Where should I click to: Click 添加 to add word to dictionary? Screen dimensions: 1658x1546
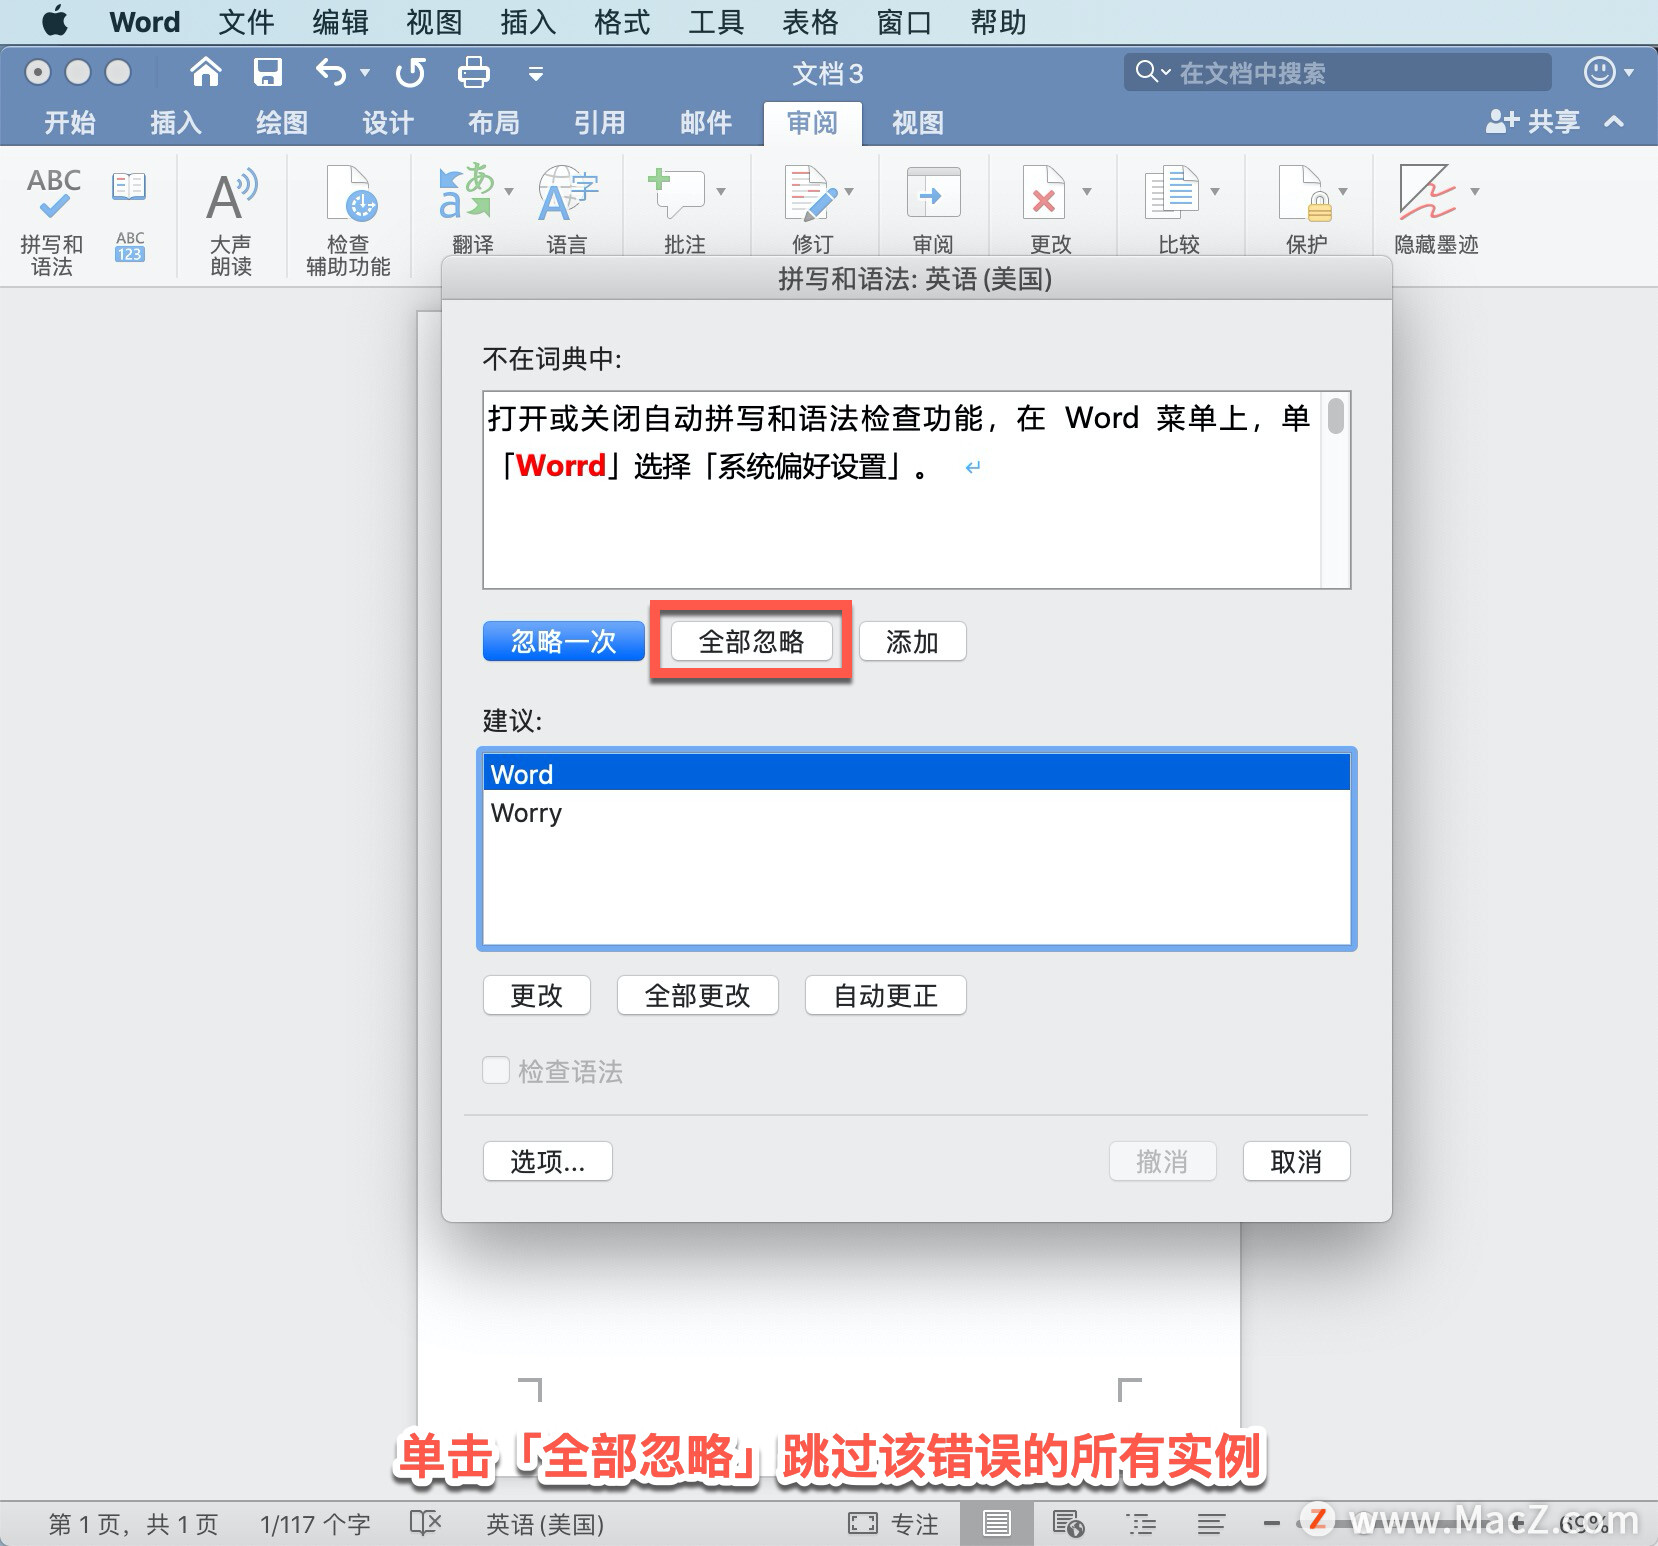tap(912, 641)
